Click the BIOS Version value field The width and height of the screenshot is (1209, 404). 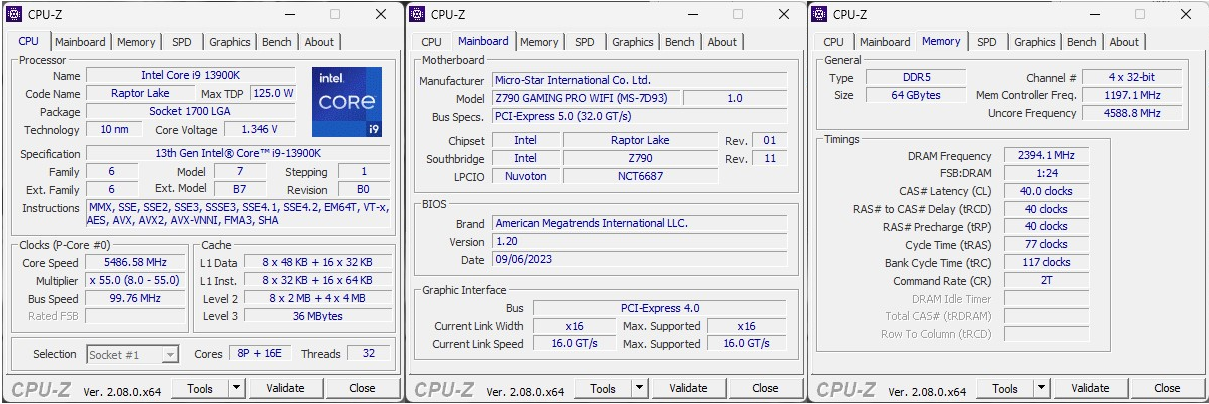pos(640,242)
